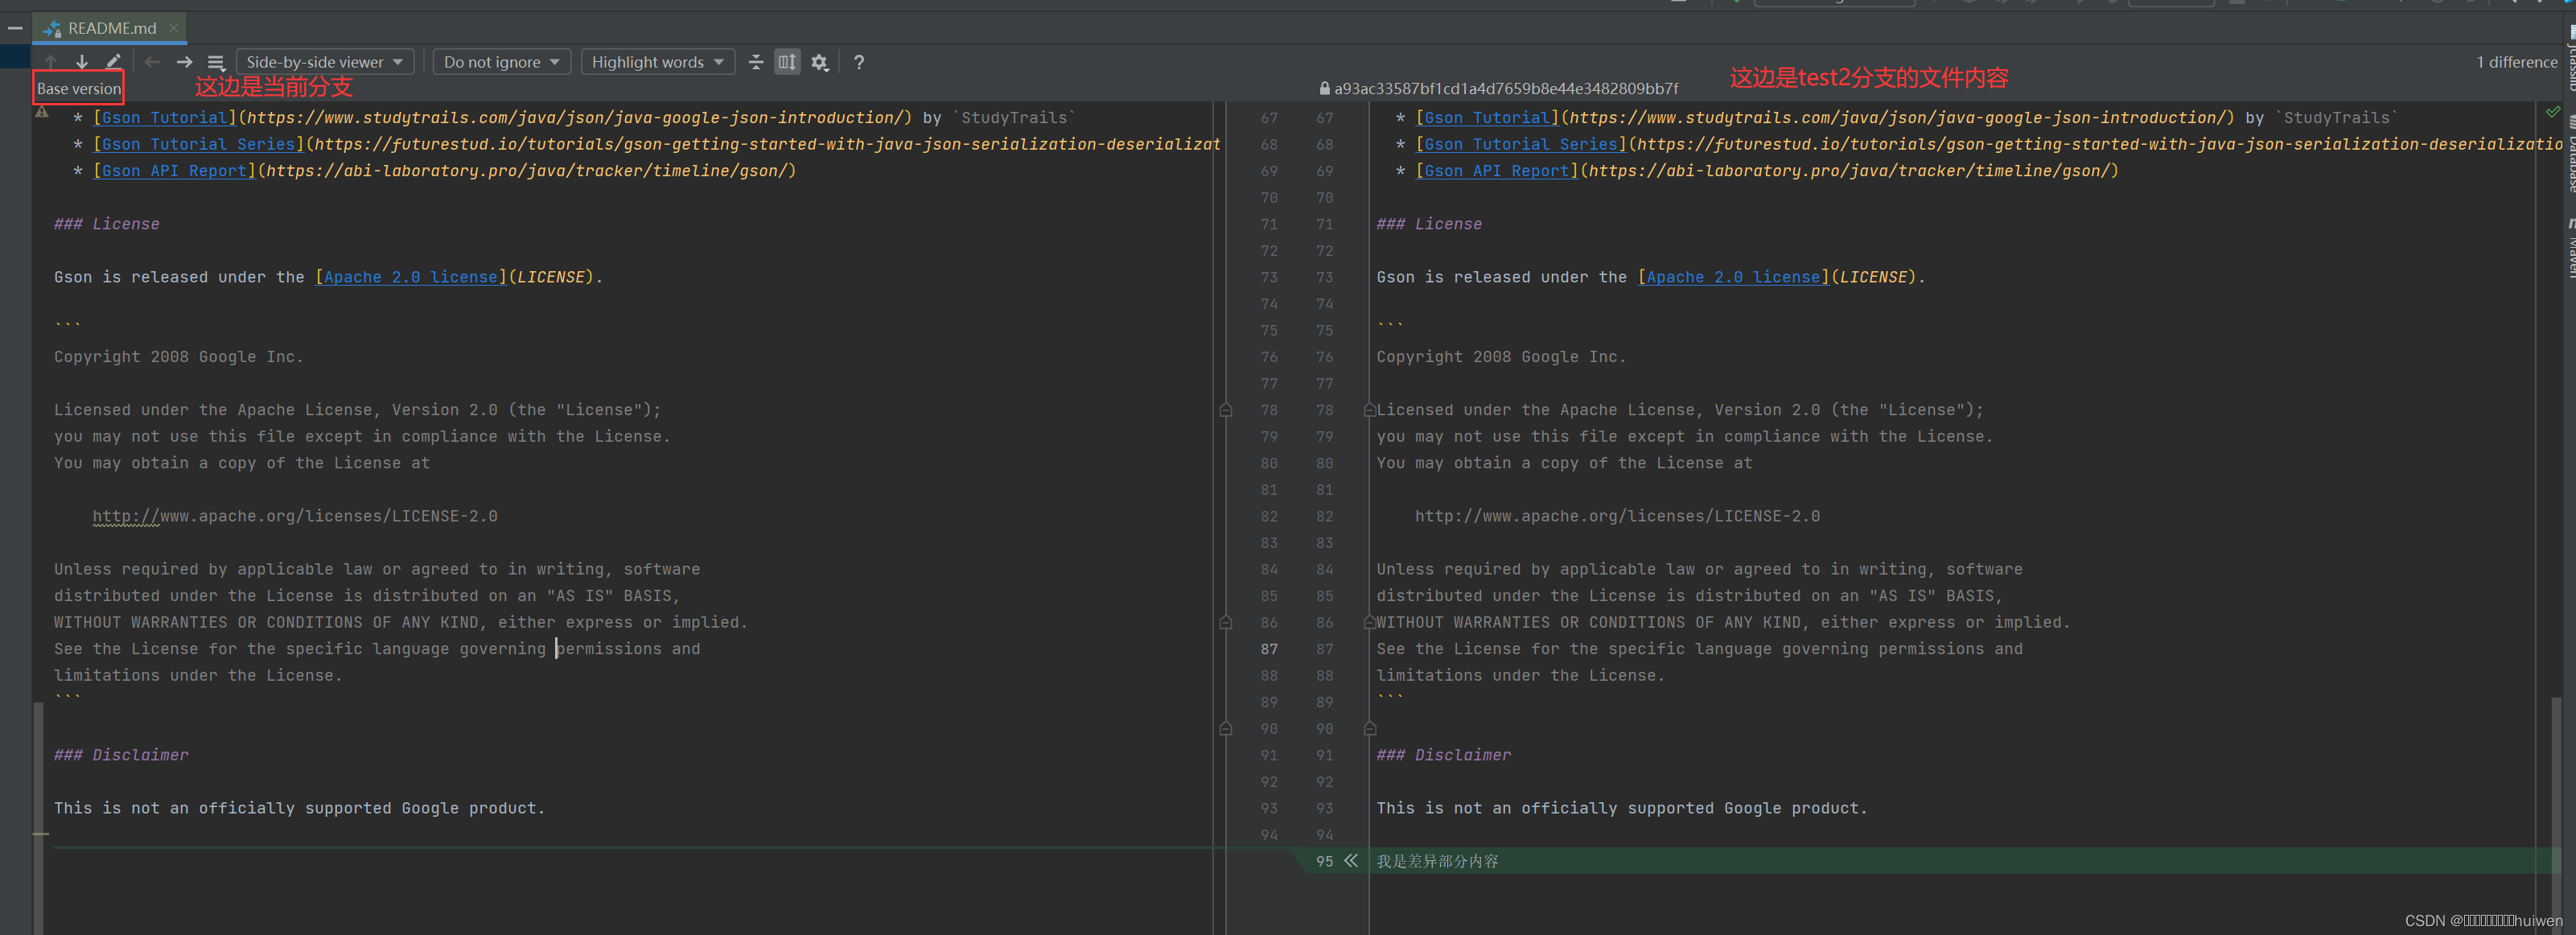This screenshot has width=2576, height=935.
Task: Jump to the next difference arrow
Action: pos(82,62)
